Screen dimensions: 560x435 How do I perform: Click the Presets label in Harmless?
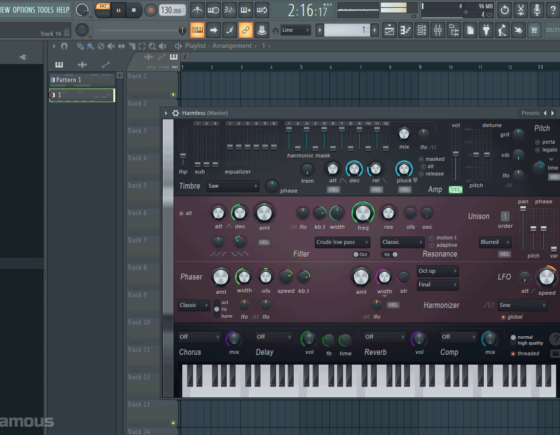(530, 113)
